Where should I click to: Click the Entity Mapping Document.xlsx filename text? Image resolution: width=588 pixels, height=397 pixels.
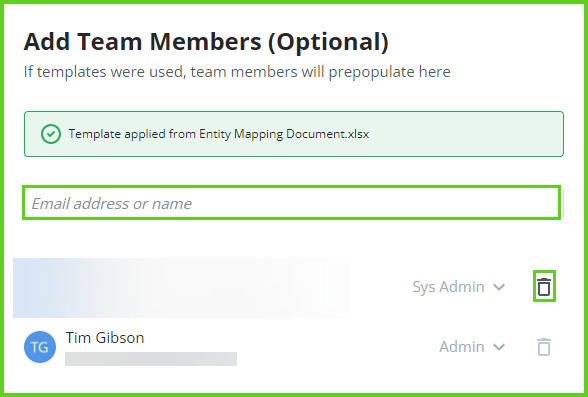tap(284, 134)
